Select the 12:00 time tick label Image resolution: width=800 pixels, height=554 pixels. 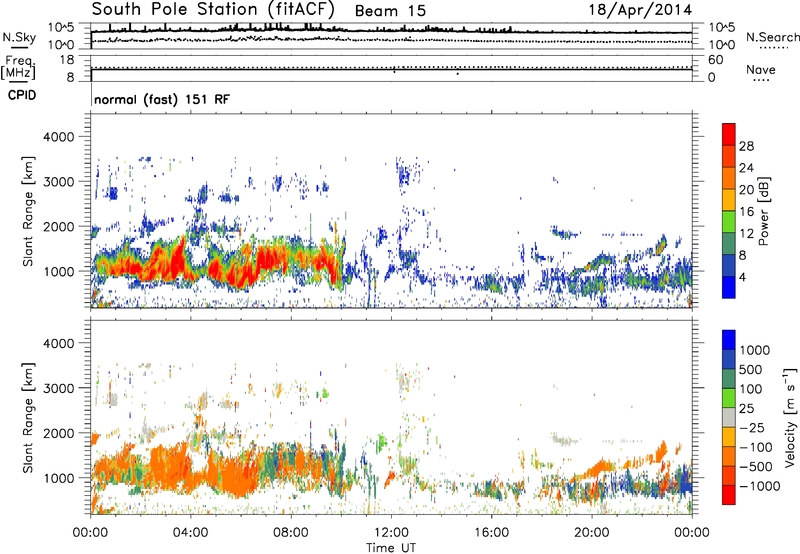(391, 533)
